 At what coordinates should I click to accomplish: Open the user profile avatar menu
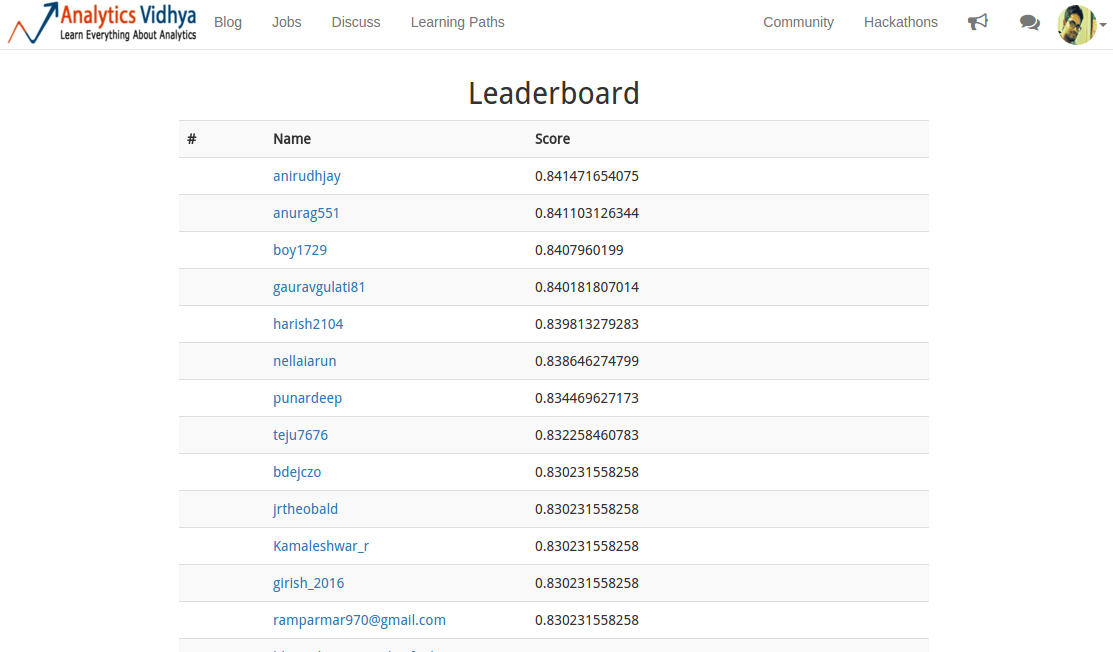click(x=1081, y=24)
